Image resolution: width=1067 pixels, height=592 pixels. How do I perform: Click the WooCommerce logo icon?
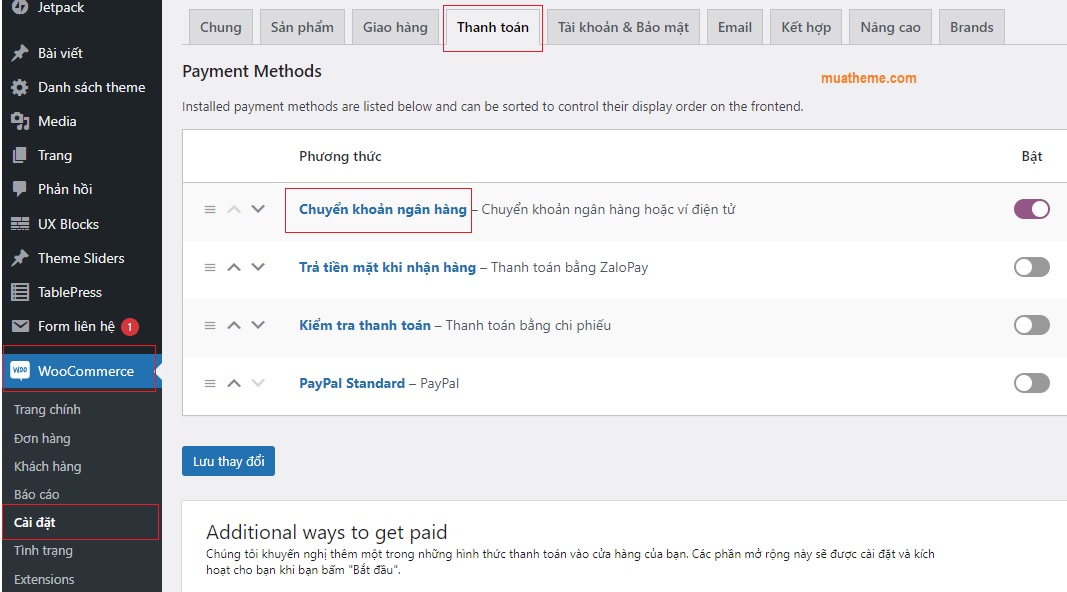[20, 371]
